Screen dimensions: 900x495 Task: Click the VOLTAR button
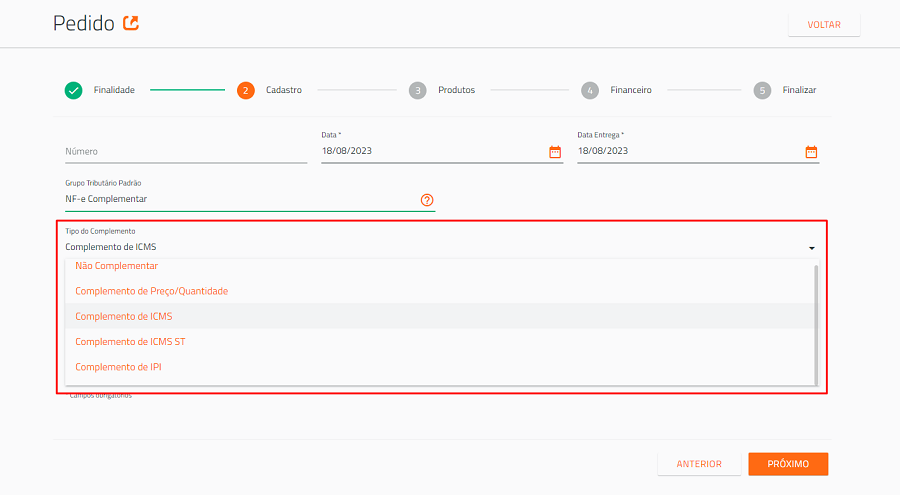824,25
